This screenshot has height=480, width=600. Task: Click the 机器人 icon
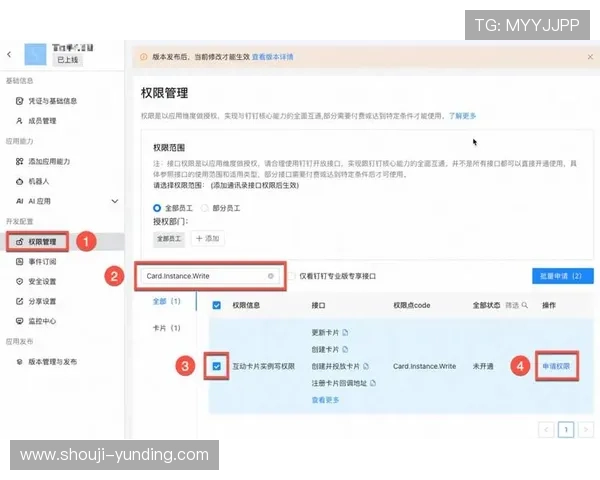coord(20,181)
